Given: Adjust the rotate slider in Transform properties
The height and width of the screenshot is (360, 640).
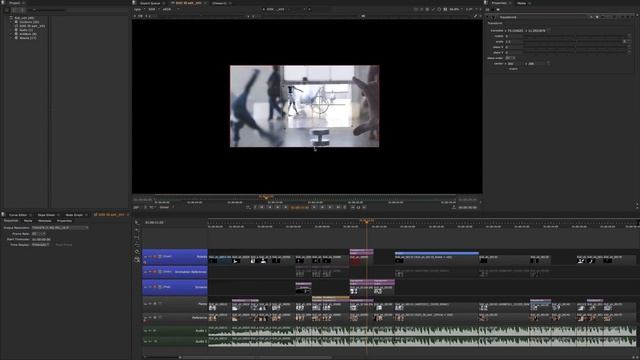Looking at the screenshot, I should pos(575,36).
